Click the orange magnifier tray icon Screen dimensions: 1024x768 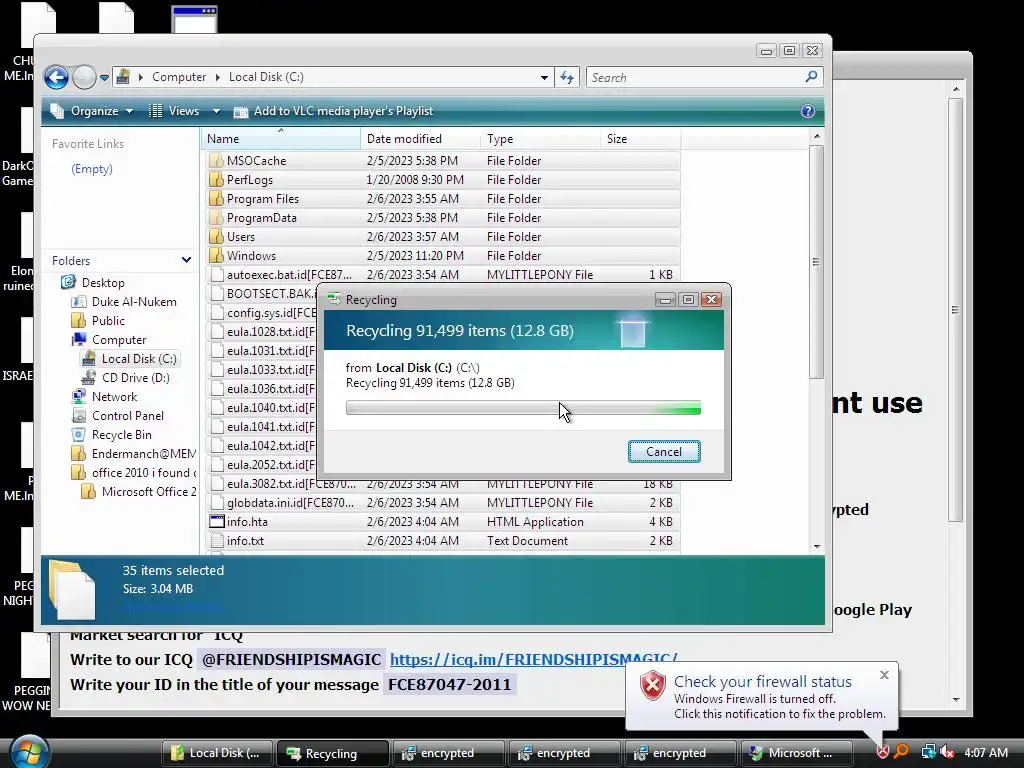point(901,752)
